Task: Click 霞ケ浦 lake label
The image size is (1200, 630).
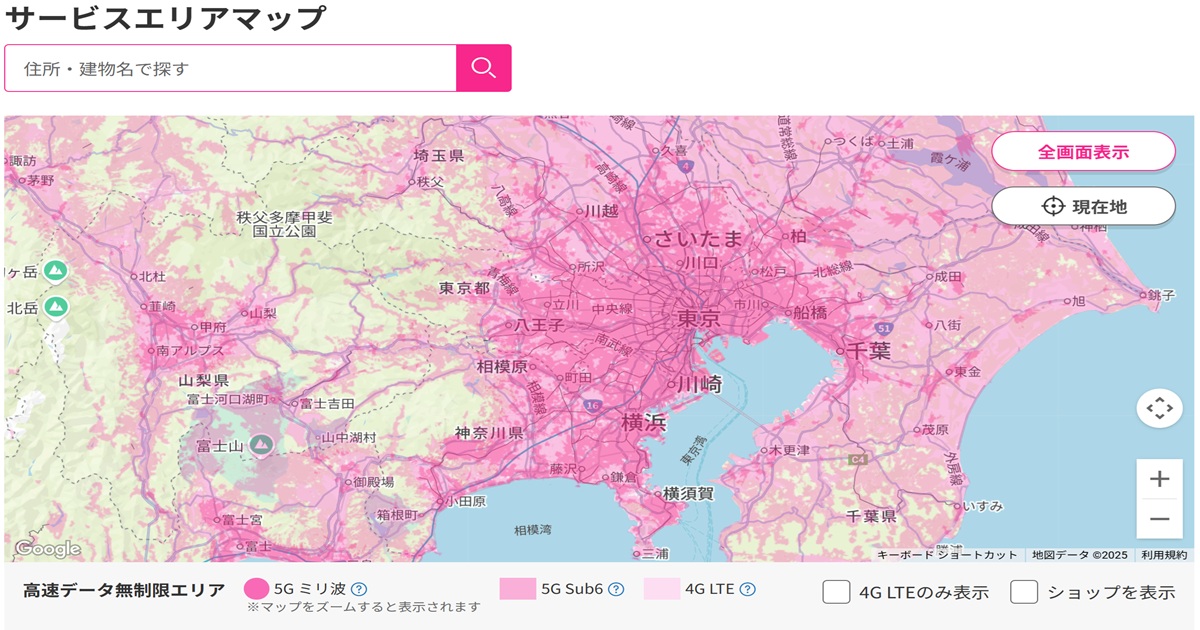Action: (x=950, y=160)
